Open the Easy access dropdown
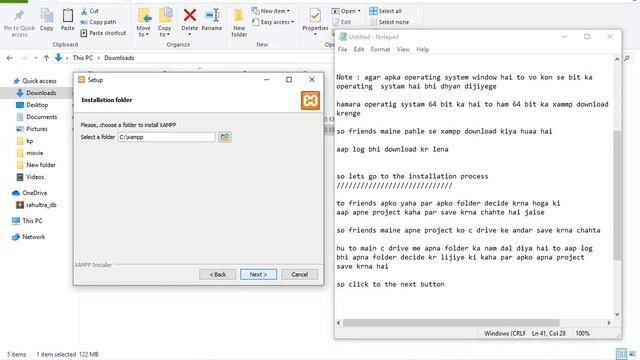This screenshot has width=640, height=360. (273, 22)
